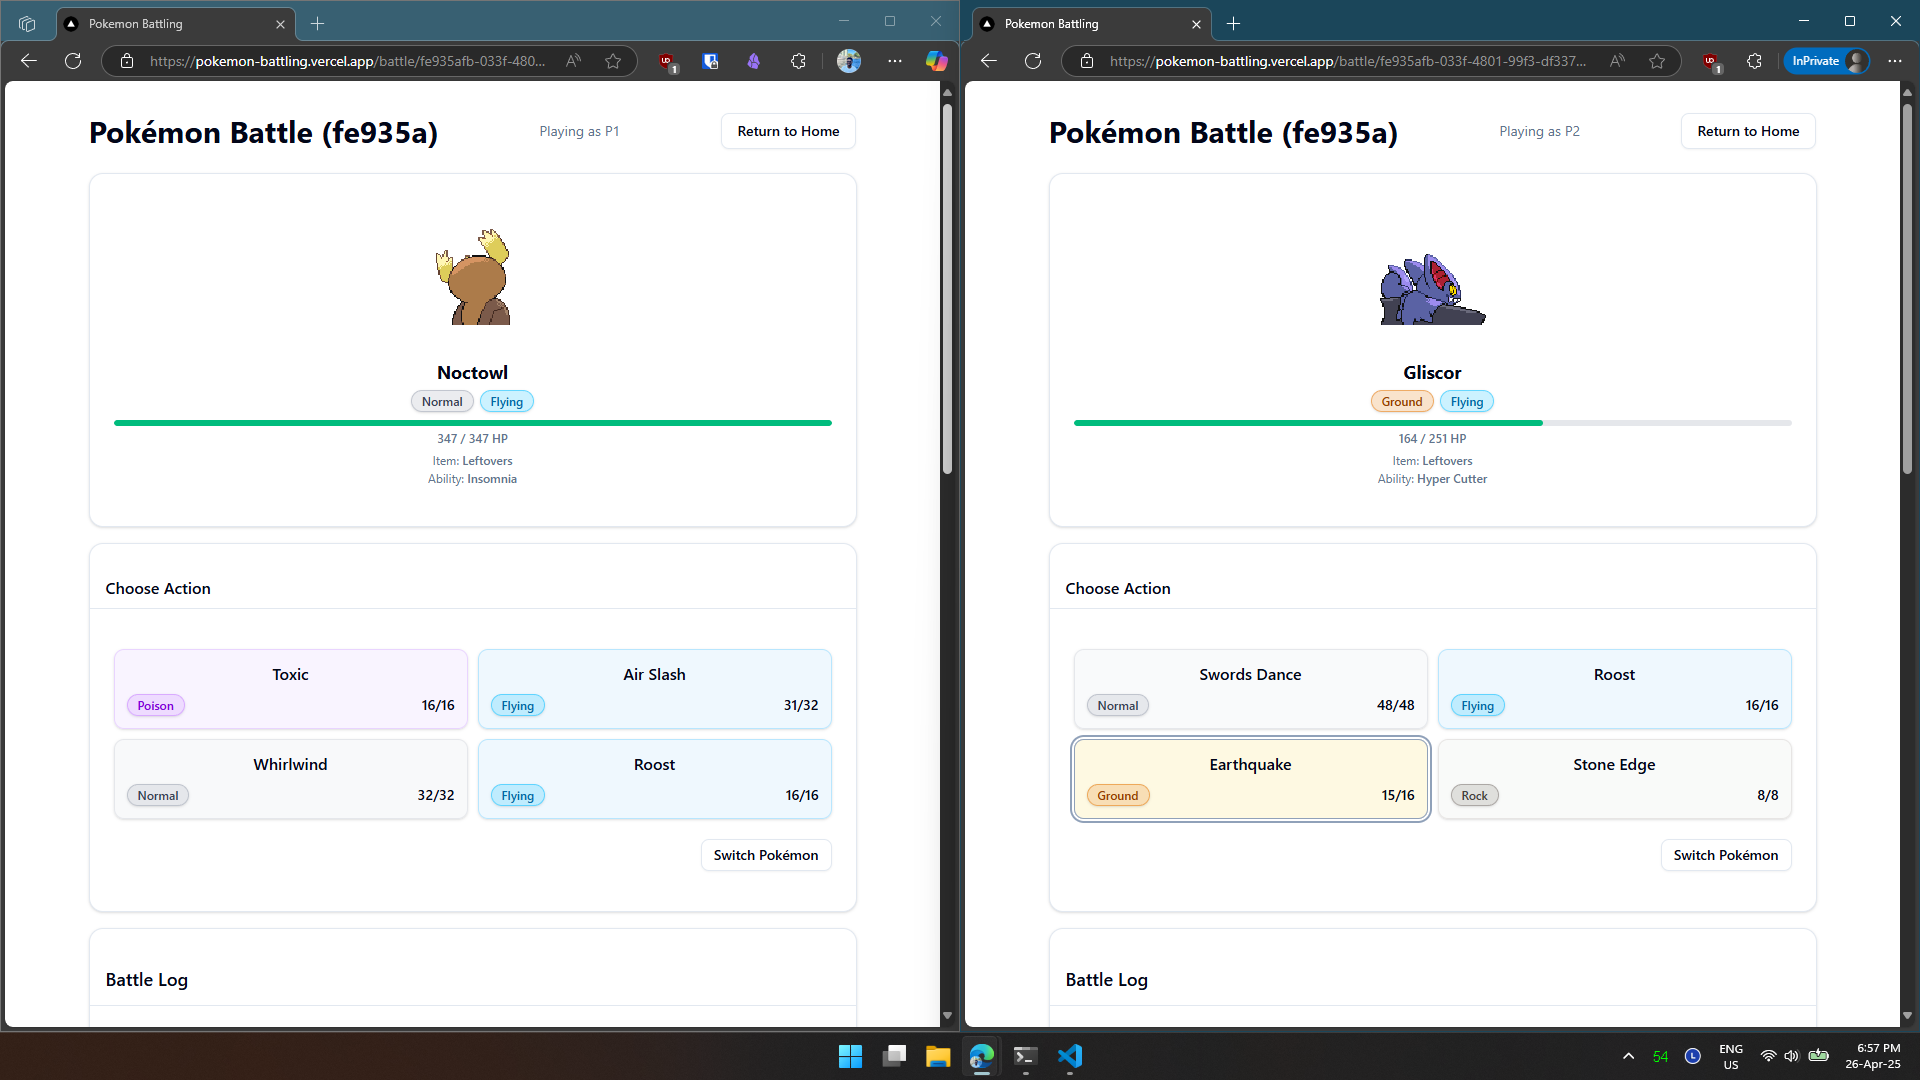This screenshot has width=1920, height=1080.
Task: Open settings and more menu in left browser
Action: tap(895, 61)
